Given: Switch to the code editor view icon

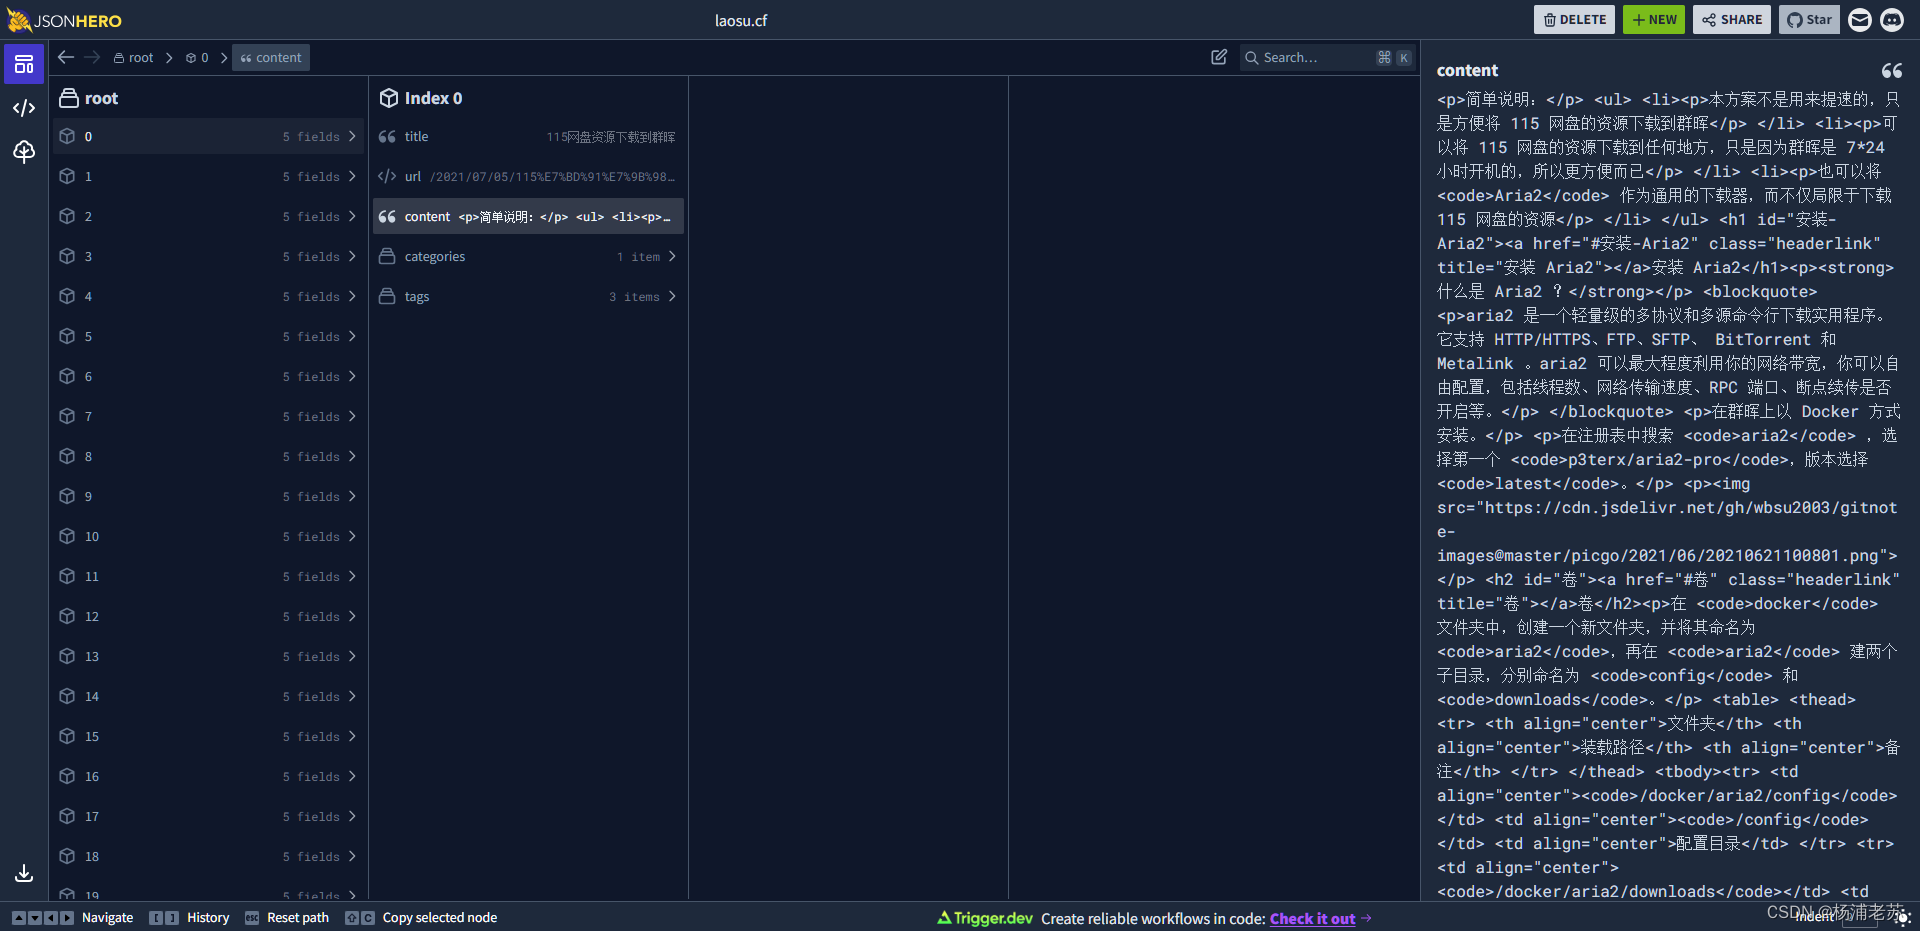Looking at the screenshot, I should coord(24,108).
